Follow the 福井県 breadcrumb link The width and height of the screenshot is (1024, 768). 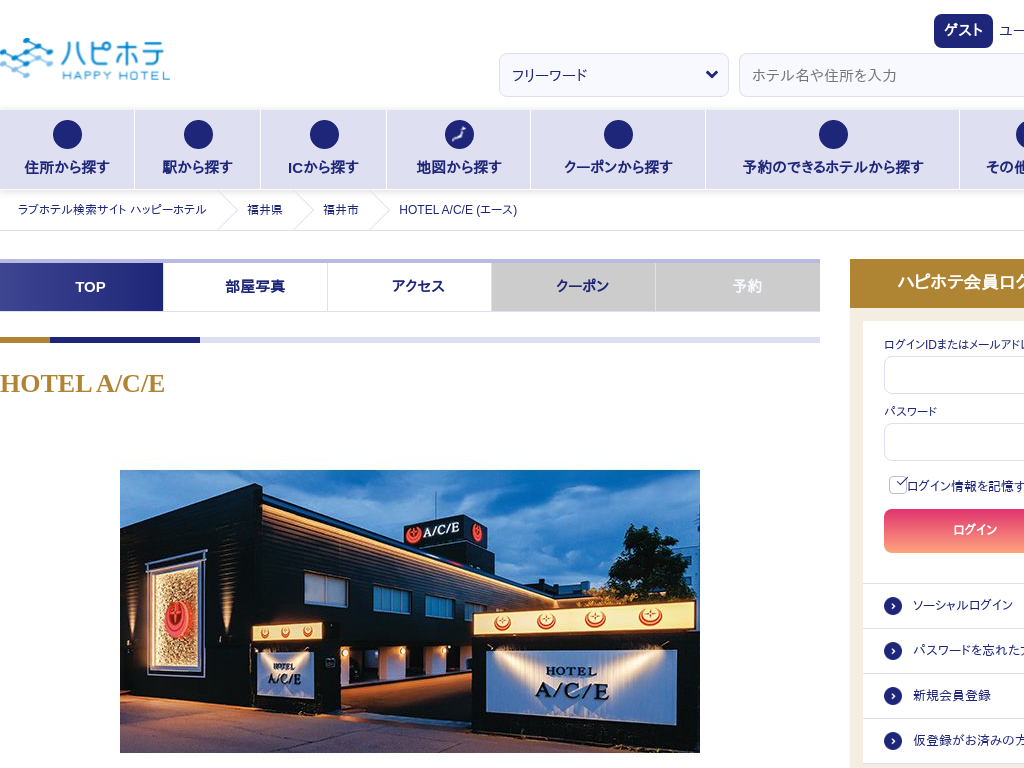tap(264, 210)
